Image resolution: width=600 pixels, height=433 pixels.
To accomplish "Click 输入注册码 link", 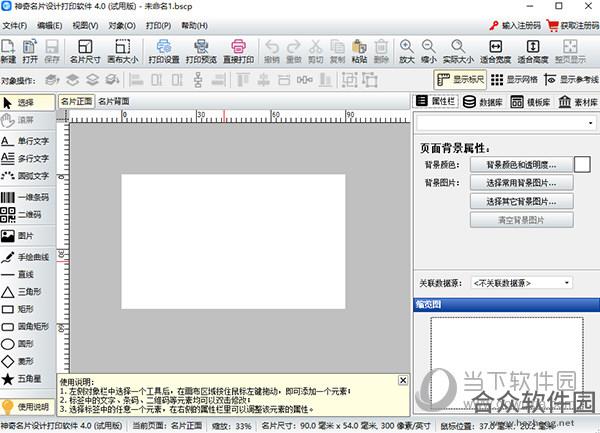I will coord(515,26).
